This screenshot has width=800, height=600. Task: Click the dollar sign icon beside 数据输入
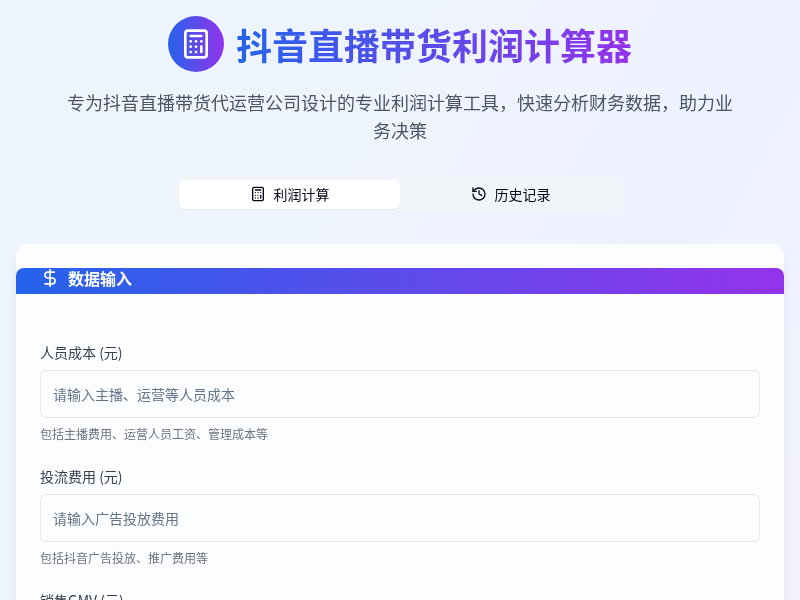coord(49,279)
